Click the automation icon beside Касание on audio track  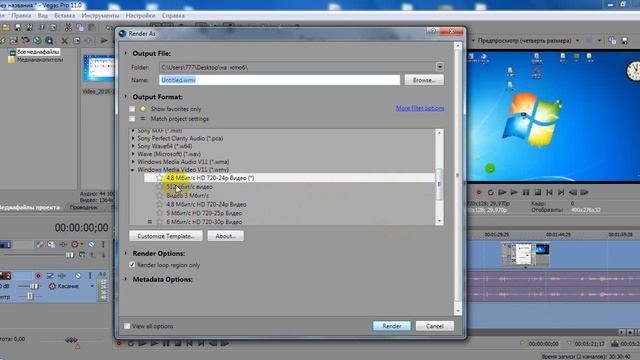pyautogui.click(x=52, y=286)
